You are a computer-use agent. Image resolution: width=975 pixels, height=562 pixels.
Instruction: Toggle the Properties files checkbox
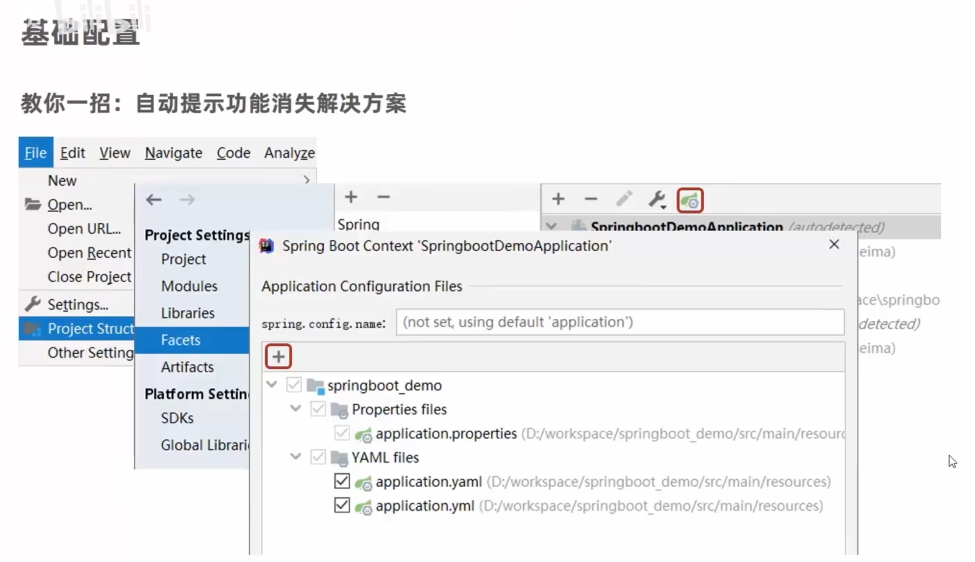click(x=318, y=409)
